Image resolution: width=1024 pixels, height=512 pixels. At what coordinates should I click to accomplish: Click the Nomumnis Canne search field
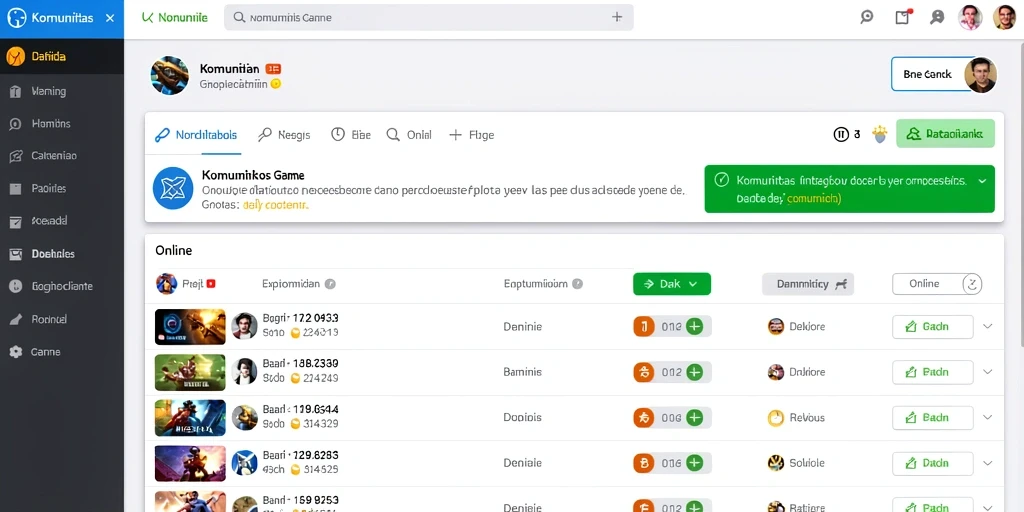[x=428, y=18]
